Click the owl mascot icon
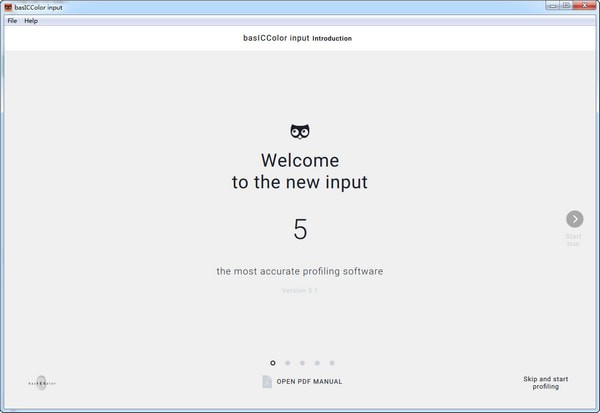Screen dimensions: 600x413 click(x=300, y=131)
